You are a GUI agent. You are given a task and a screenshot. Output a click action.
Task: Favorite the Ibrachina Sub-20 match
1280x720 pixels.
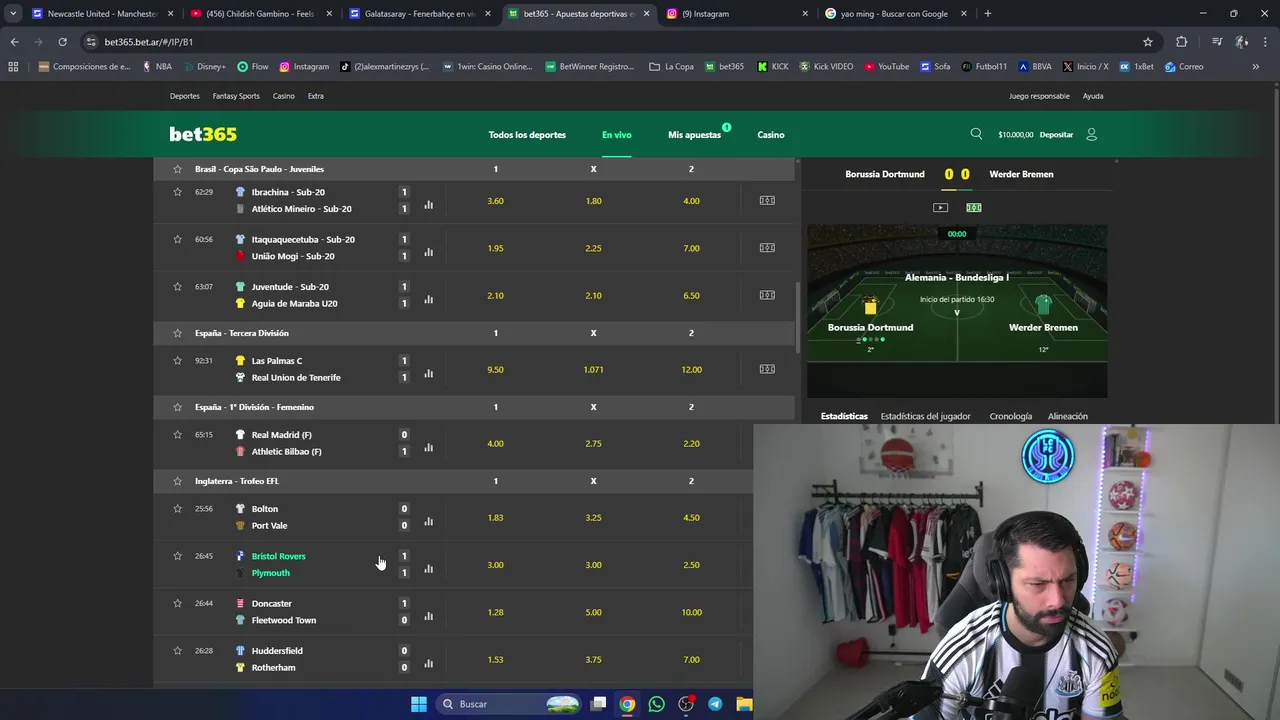[x=178, y=192]
